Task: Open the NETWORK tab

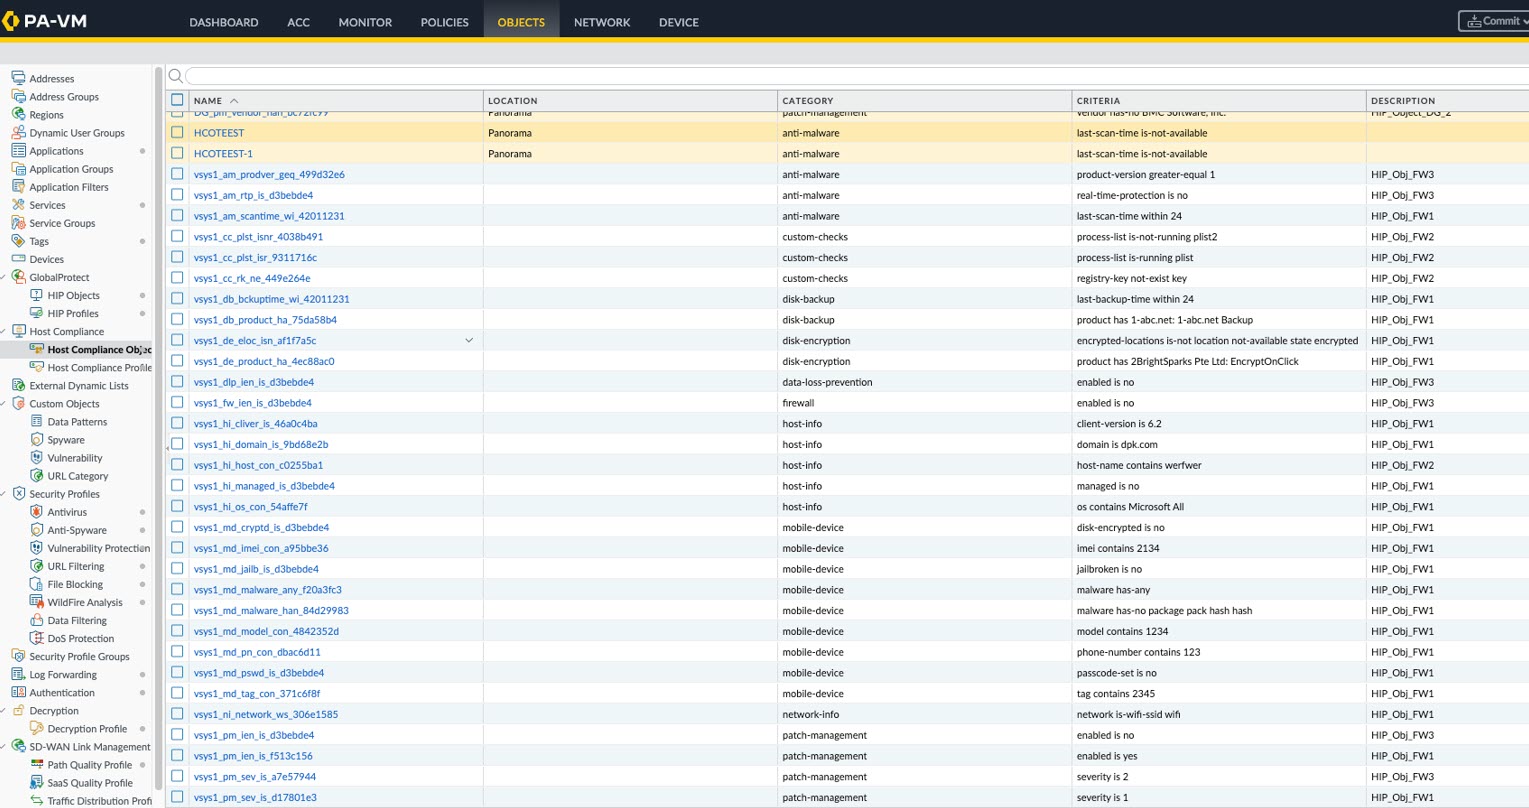Action: pyautogui.click(x=601, y=22)
